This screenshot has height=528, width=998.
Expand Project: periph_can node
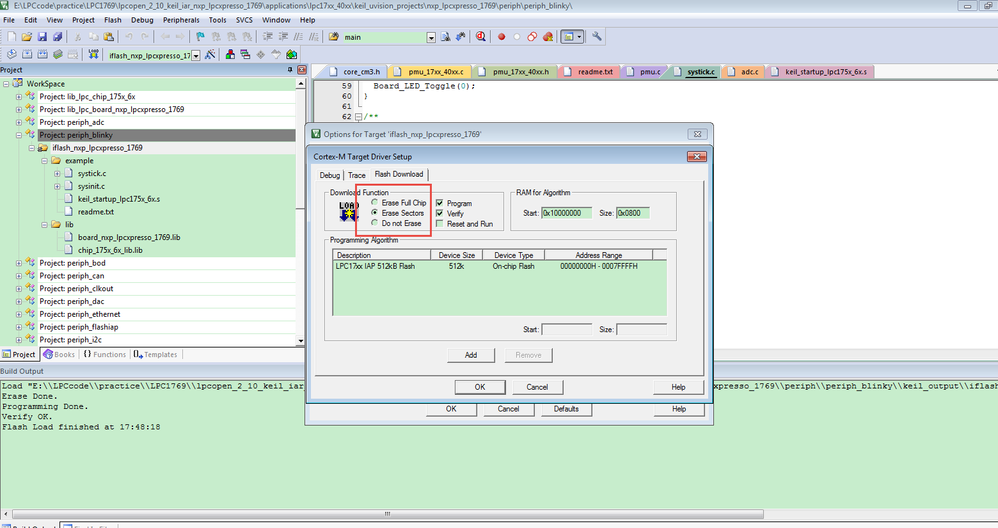tap(18, 276)
